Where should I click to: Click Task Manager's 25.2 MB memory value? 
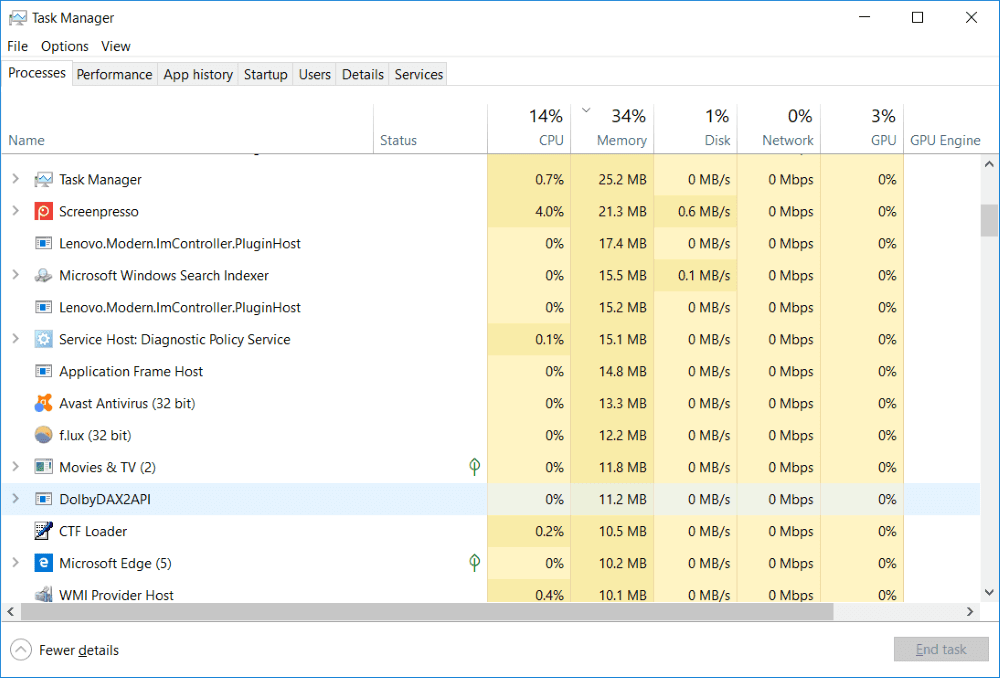[x=622, y=180]
